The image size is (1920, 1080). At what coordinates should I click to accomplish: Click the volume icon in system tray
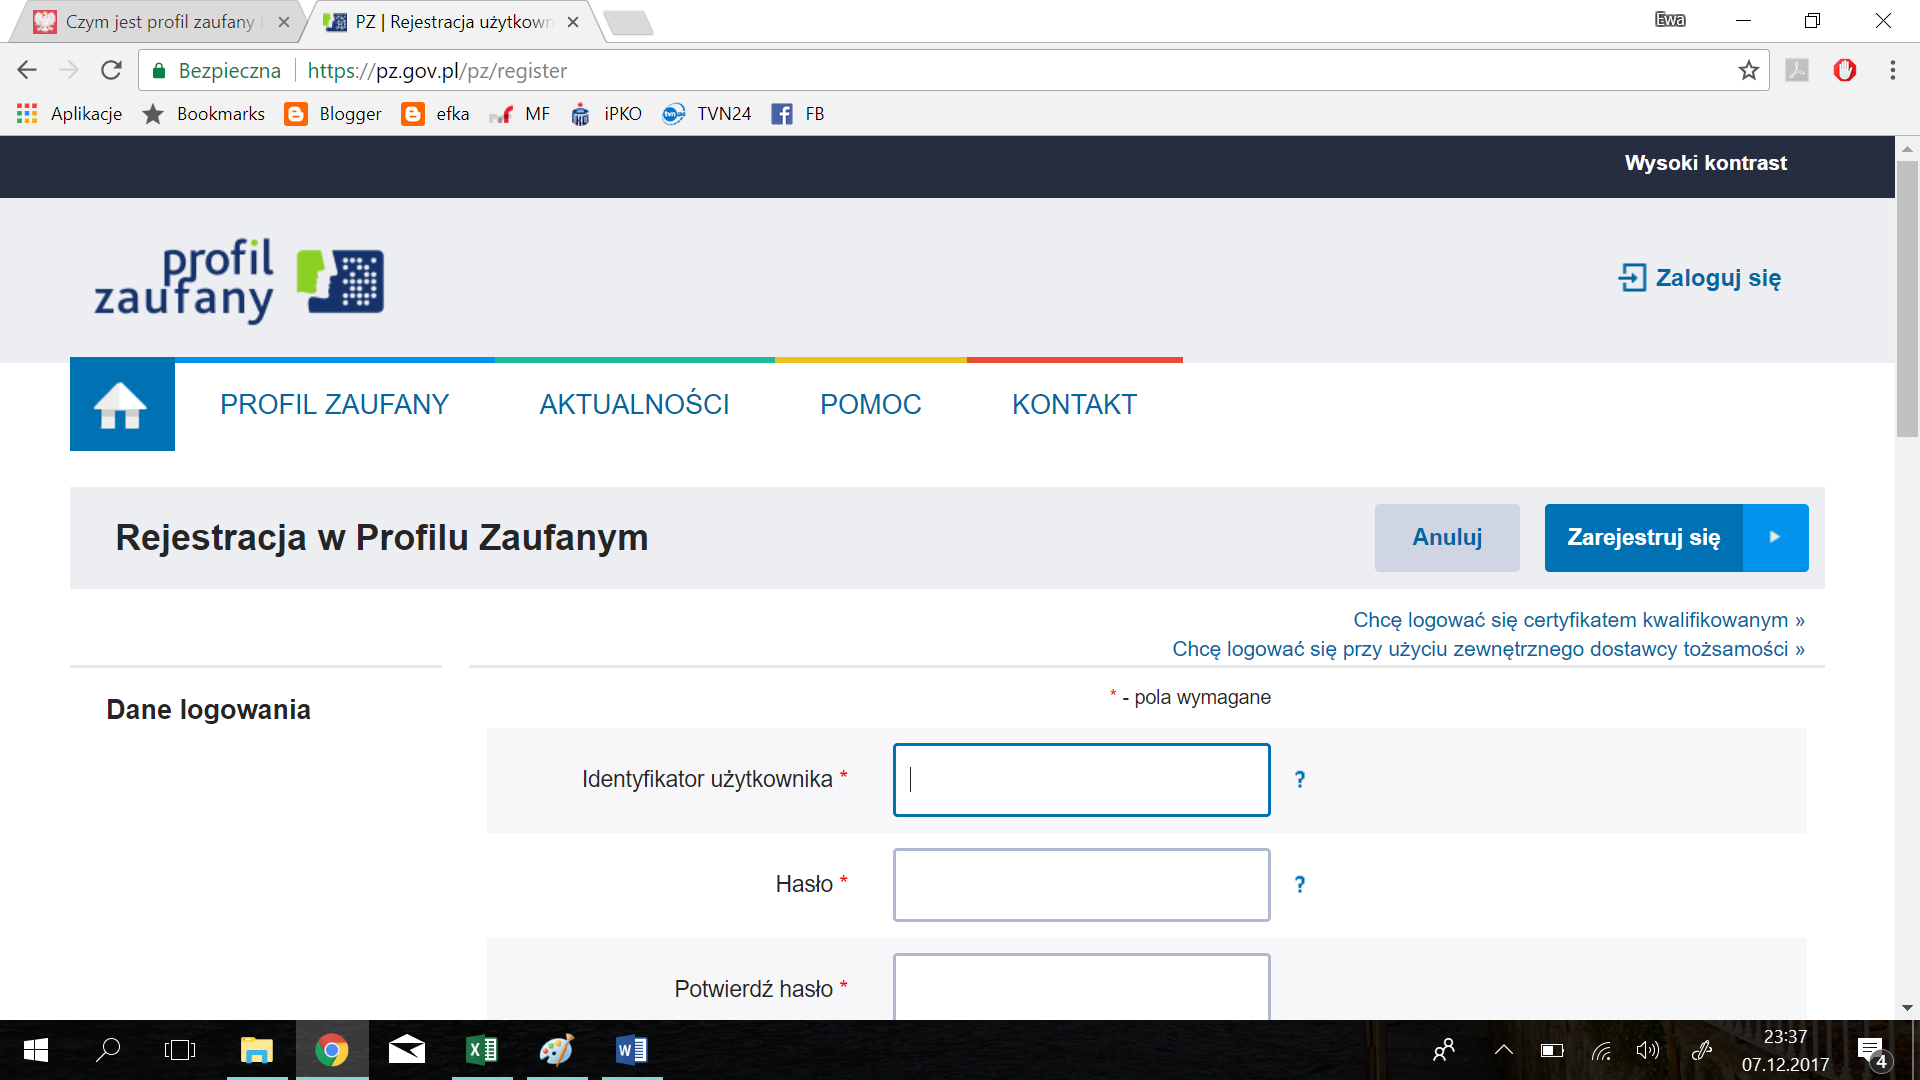[x=1647, y=1050]
